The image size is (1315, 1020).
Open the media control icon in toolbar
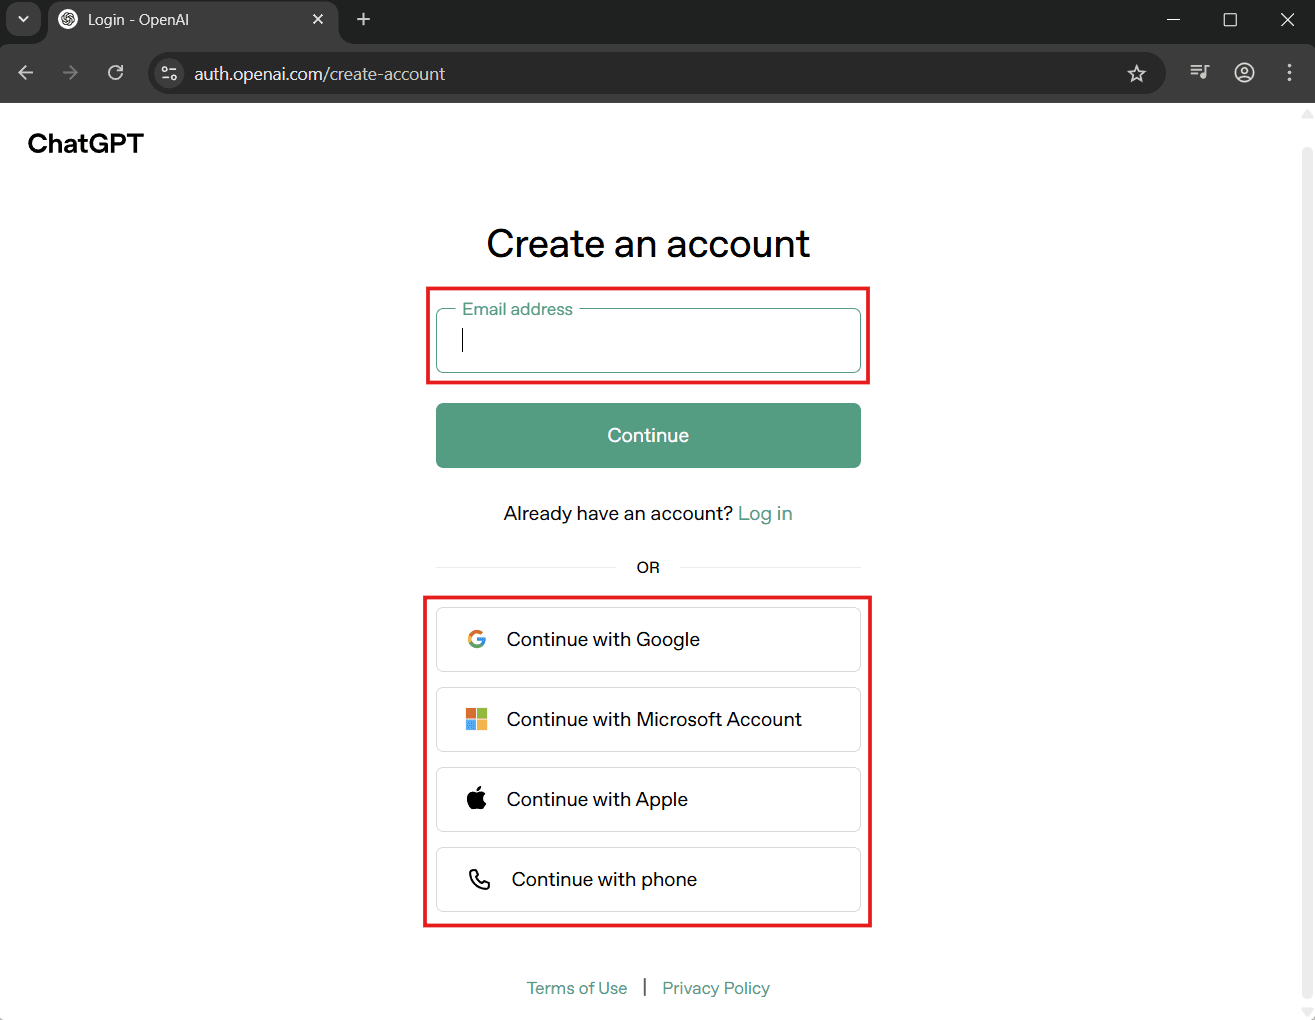click(1200, 72)
